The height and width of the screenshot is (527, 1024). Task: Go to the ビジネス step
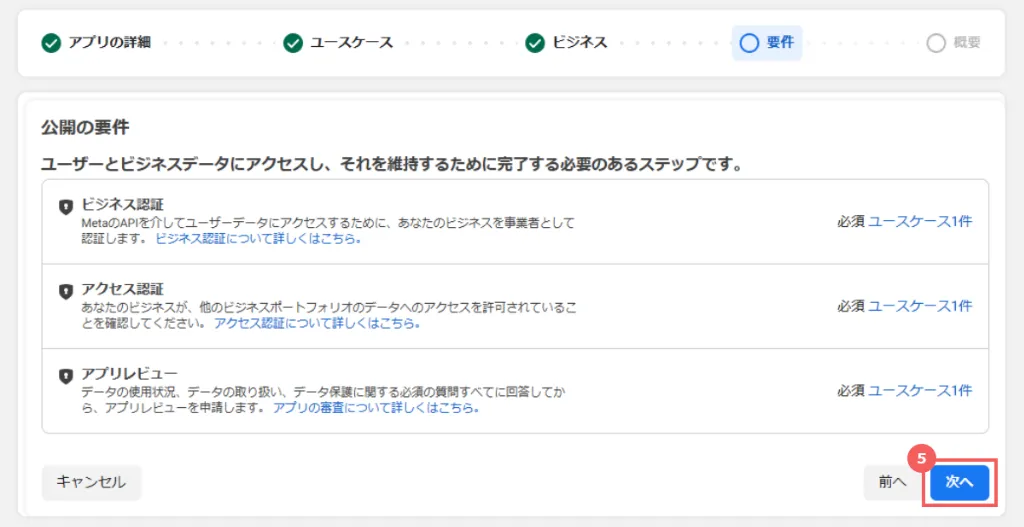(580, 43)
